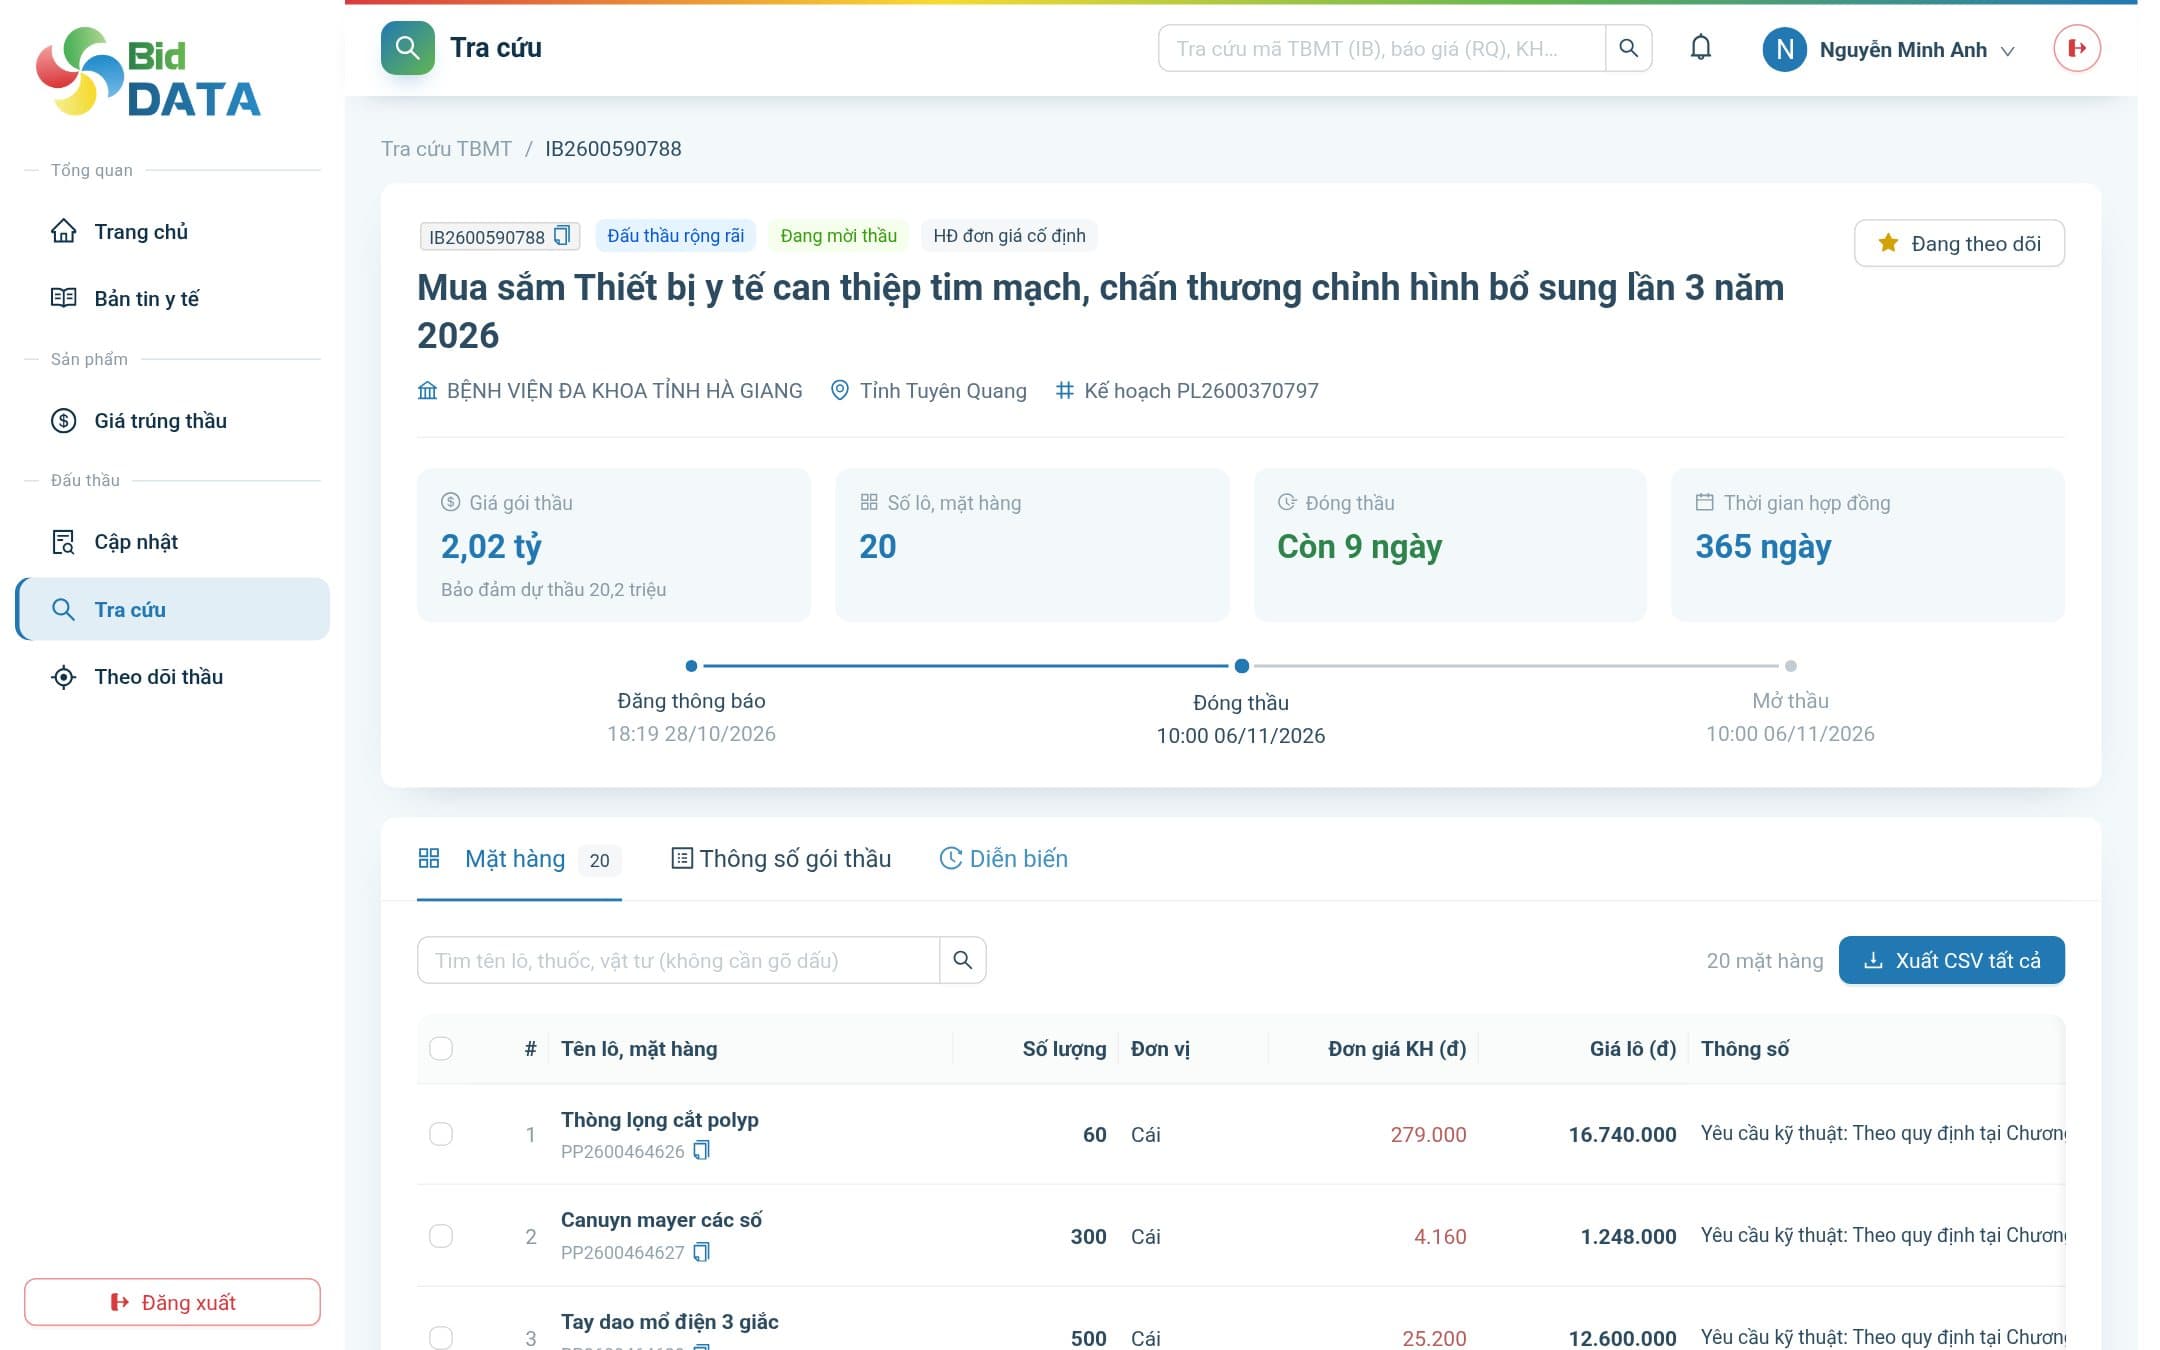This screenshot has height=1350, width=2160.
Task: Focus the top search field for TBMT codes
Action: [1381, 48]
